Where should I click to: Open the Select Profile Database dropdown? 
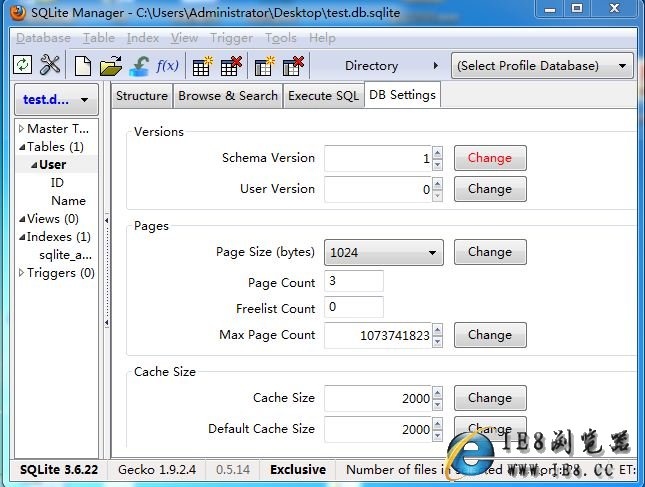542,66
